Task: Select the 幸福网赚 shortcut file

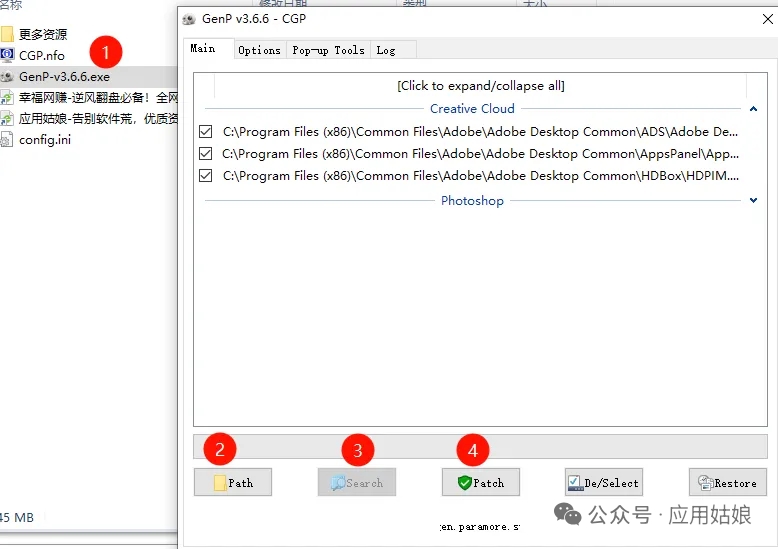Action: coord(97,98)
